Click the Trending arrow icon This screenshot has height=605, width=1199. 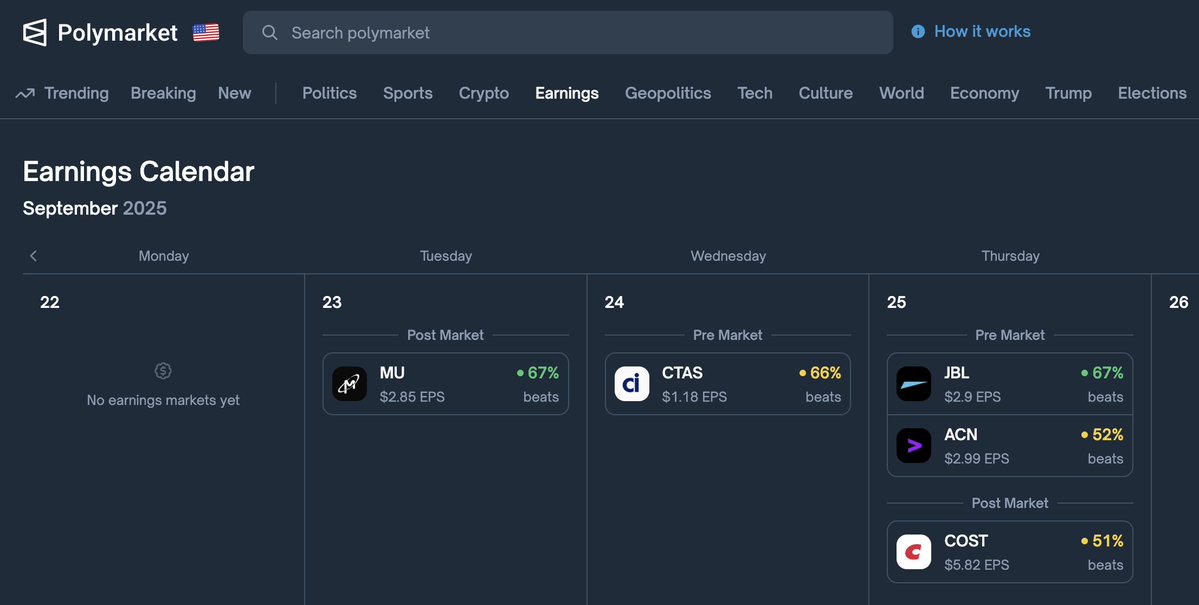[x=24, y=93]
